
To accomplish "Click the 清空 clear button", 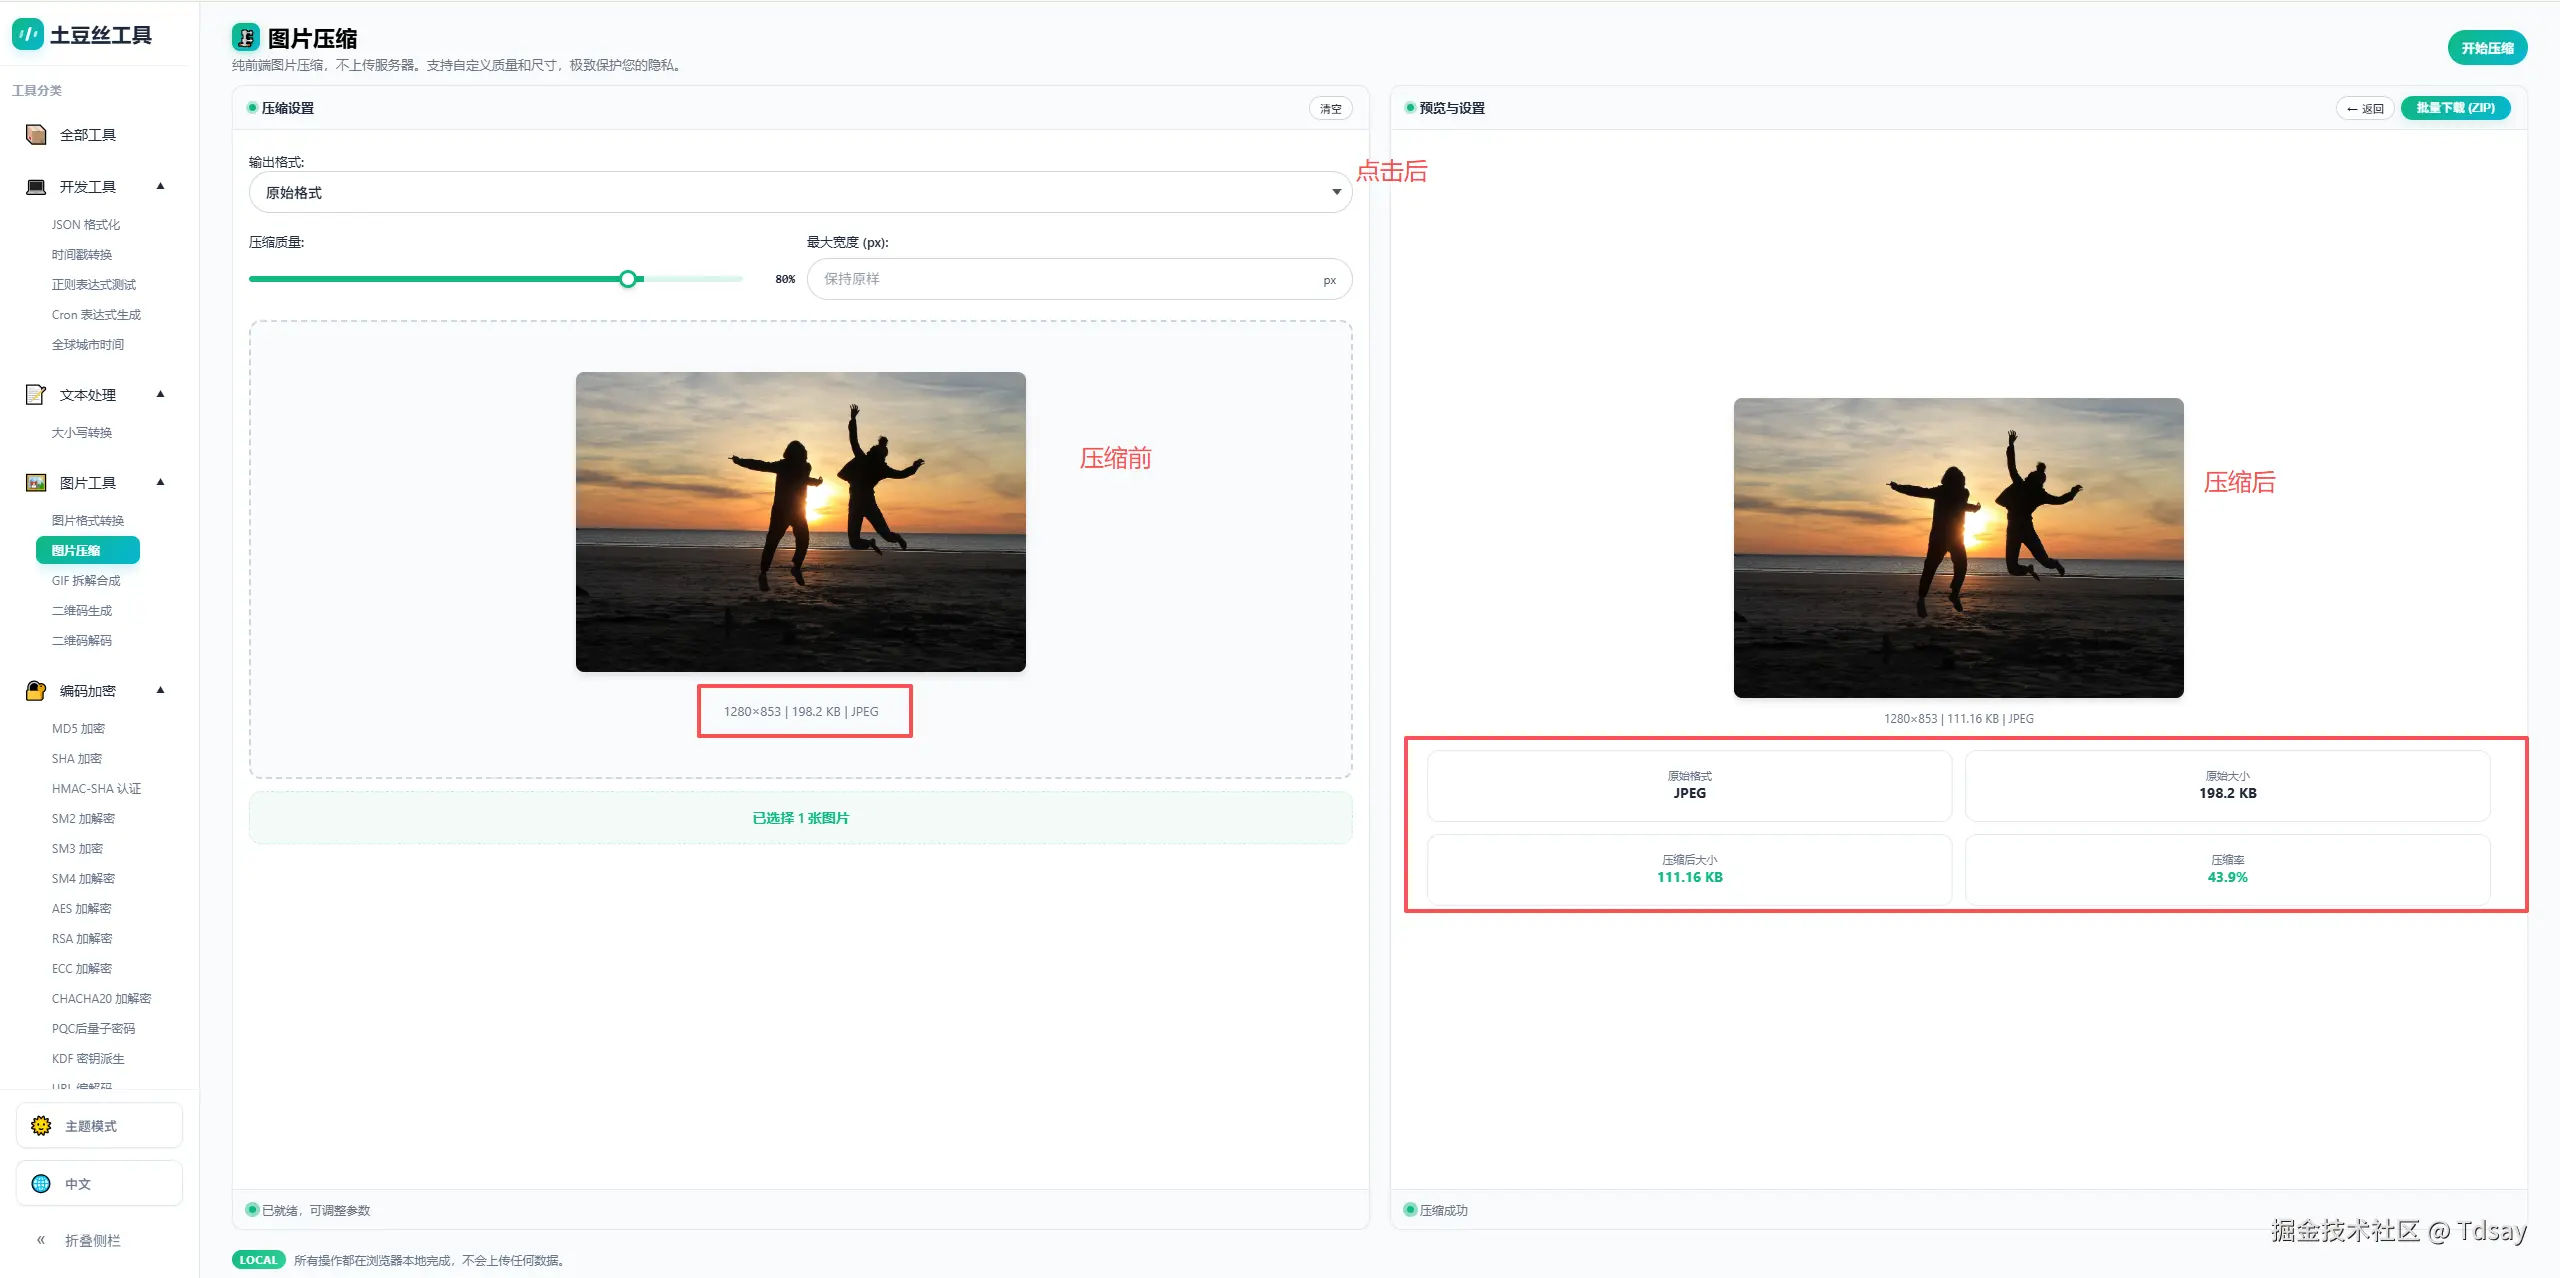I will pos(1330,109).
